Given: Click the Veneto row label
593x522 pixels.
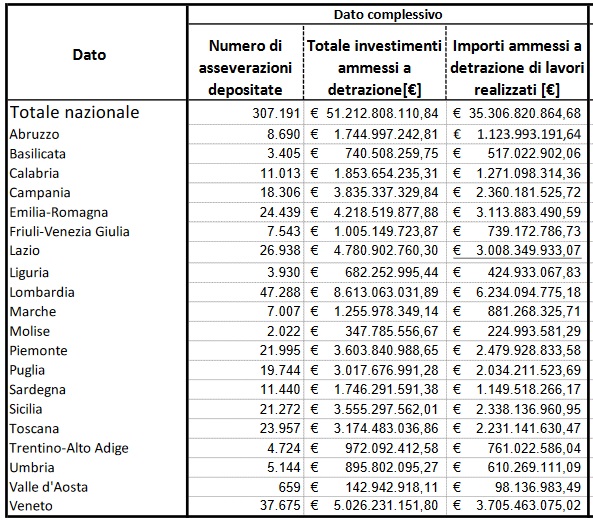Looking at the screenshot, I should click(31, 506).
